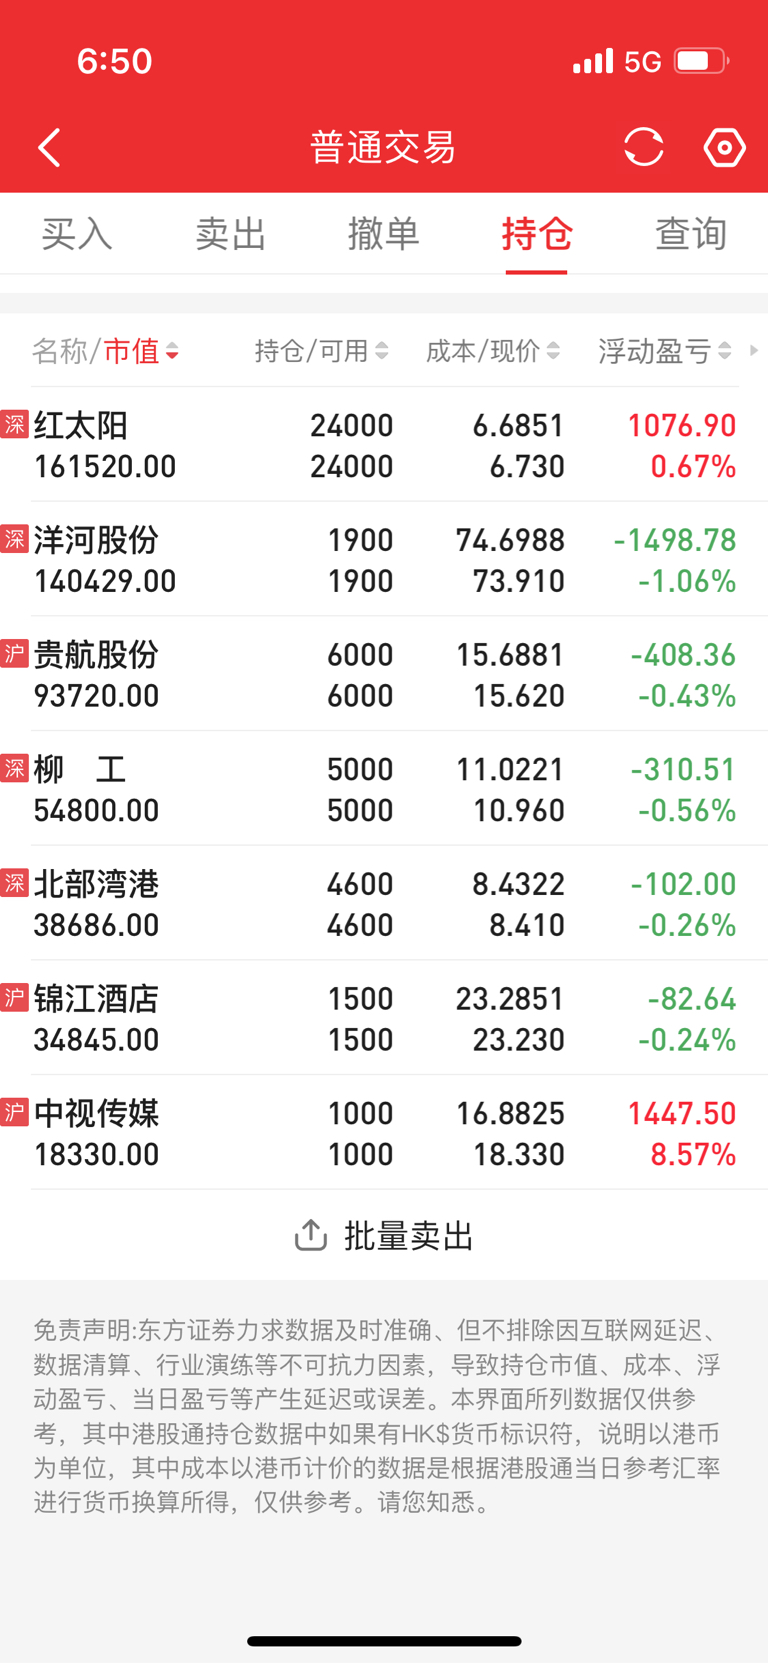This screenshot has height=1663, width=768.
Task: Tap the back arrow icon
Action: tap(49, 148)
